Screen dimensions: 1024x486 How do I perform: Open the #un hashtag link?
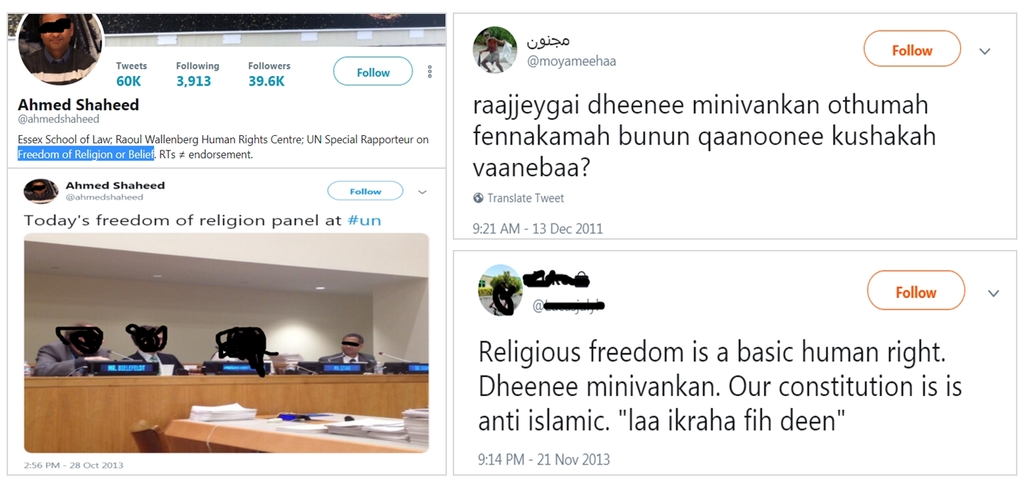tap(364, 221)
